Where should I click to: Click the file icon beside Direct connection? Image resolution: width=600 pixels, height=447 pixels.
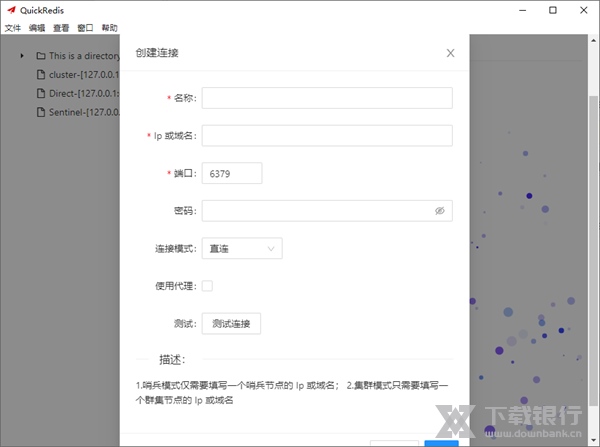[x=41, y=93]
